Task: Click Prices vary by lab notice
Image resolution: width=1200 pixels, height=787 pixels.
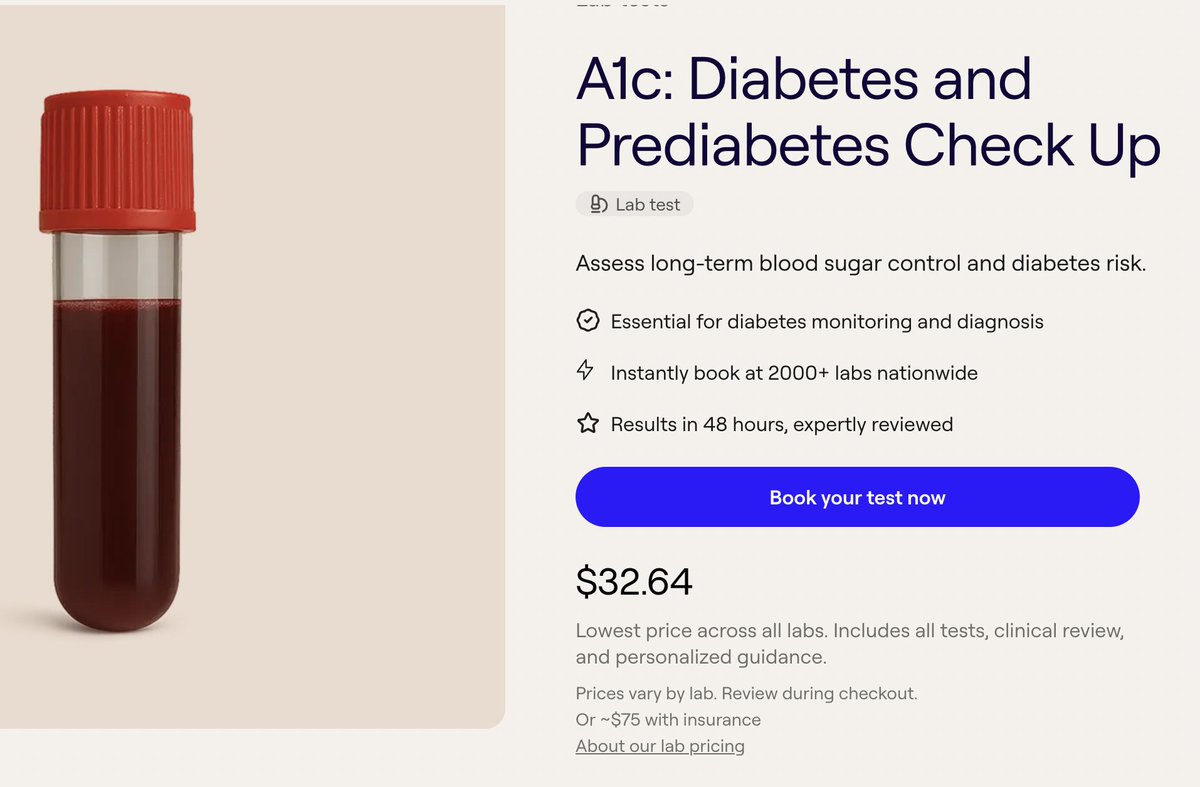Action: point(746,693)
